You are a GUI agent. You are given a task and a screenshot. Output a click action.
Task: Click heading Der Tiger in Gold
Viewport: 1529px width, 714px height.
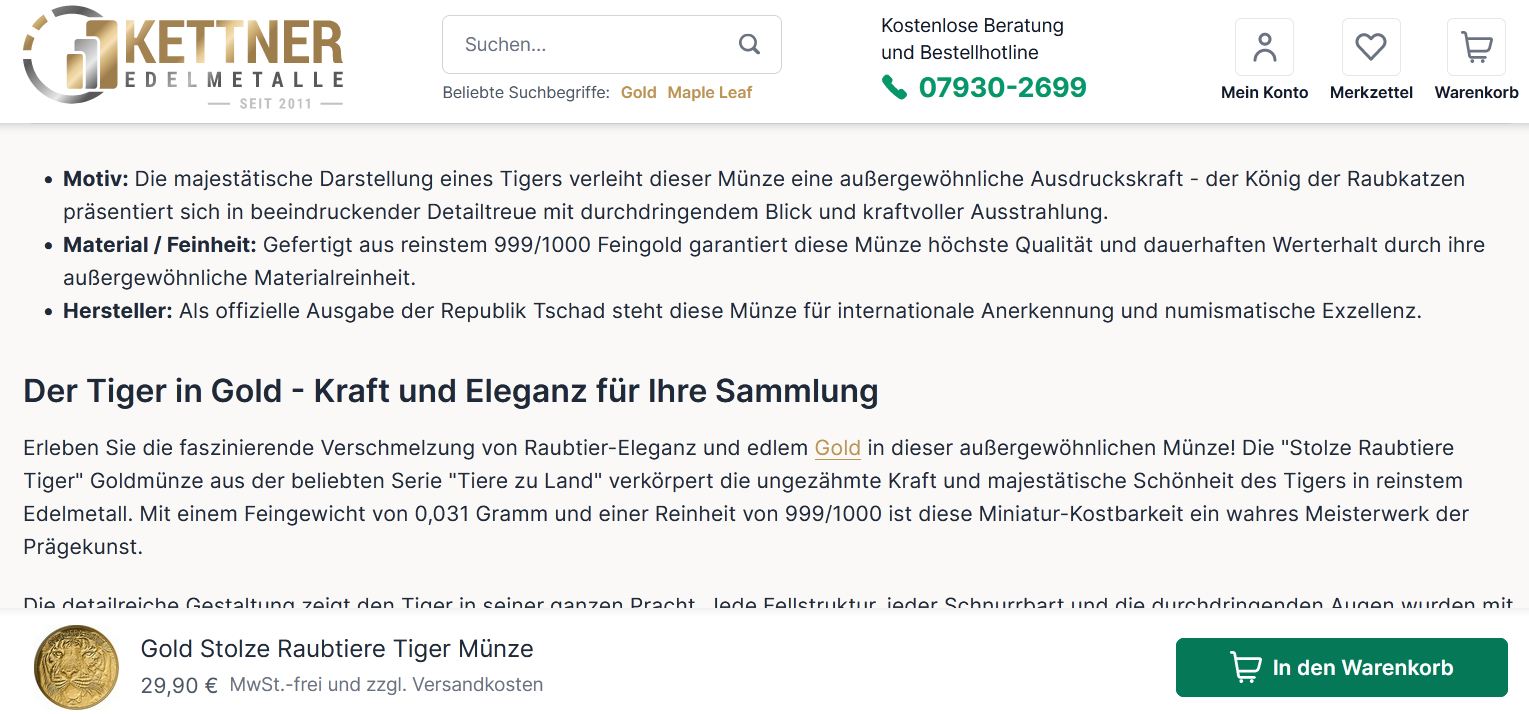click(x=450, y=390)
